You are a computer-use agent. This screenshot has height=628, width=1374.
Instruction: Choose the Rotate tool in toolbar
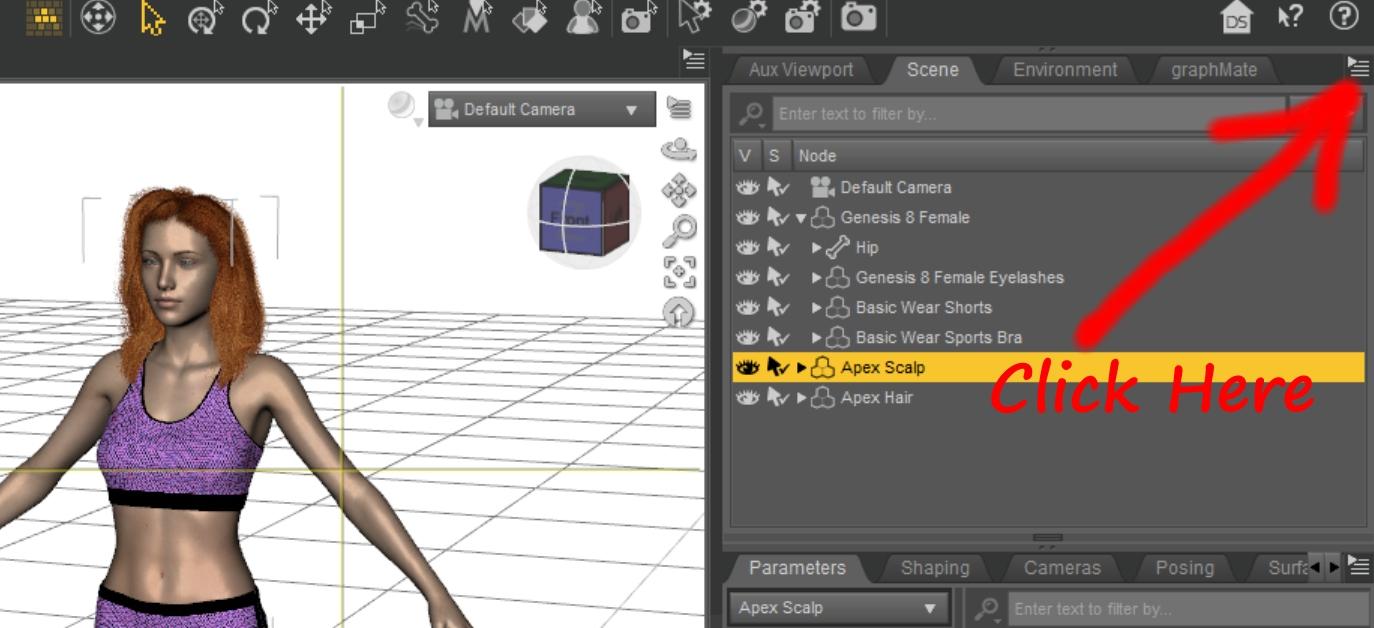pos(258,18)
